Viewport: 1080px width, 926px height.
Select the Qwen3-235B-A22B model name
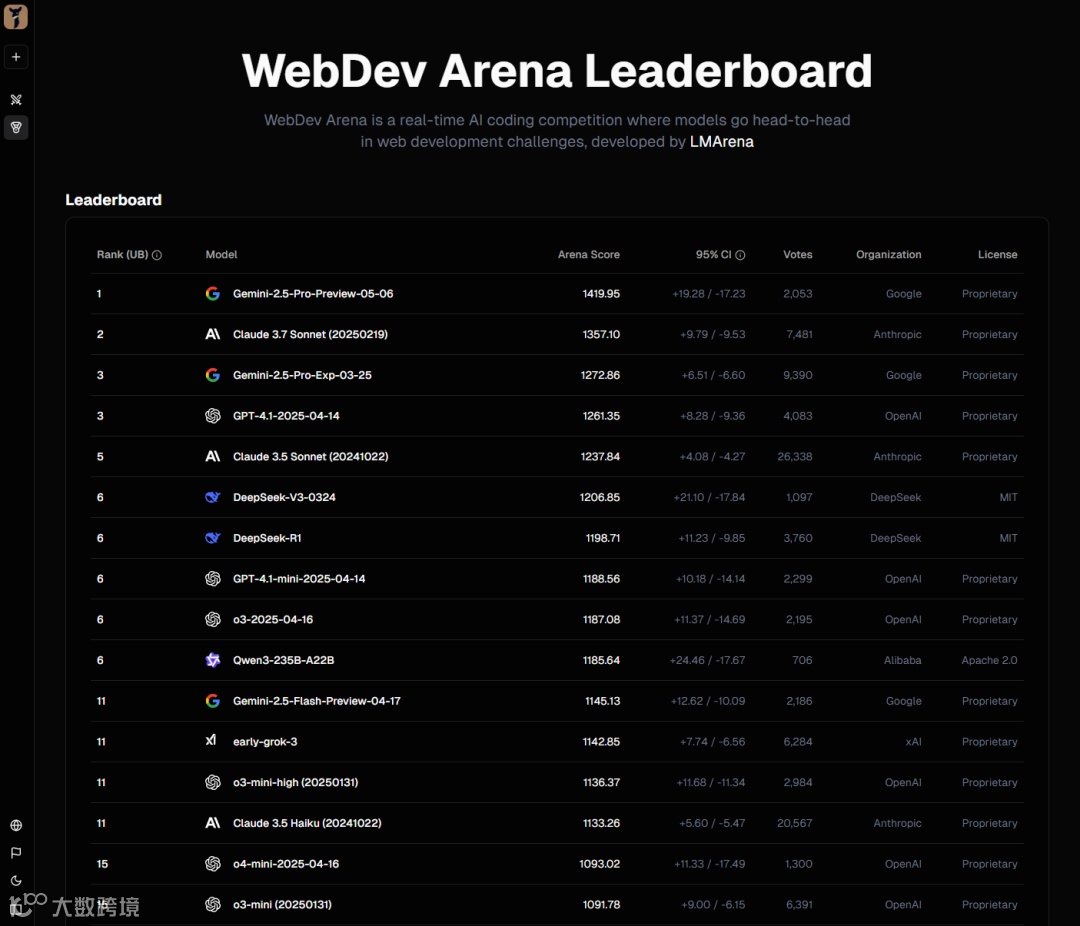[x=283, y=660]
